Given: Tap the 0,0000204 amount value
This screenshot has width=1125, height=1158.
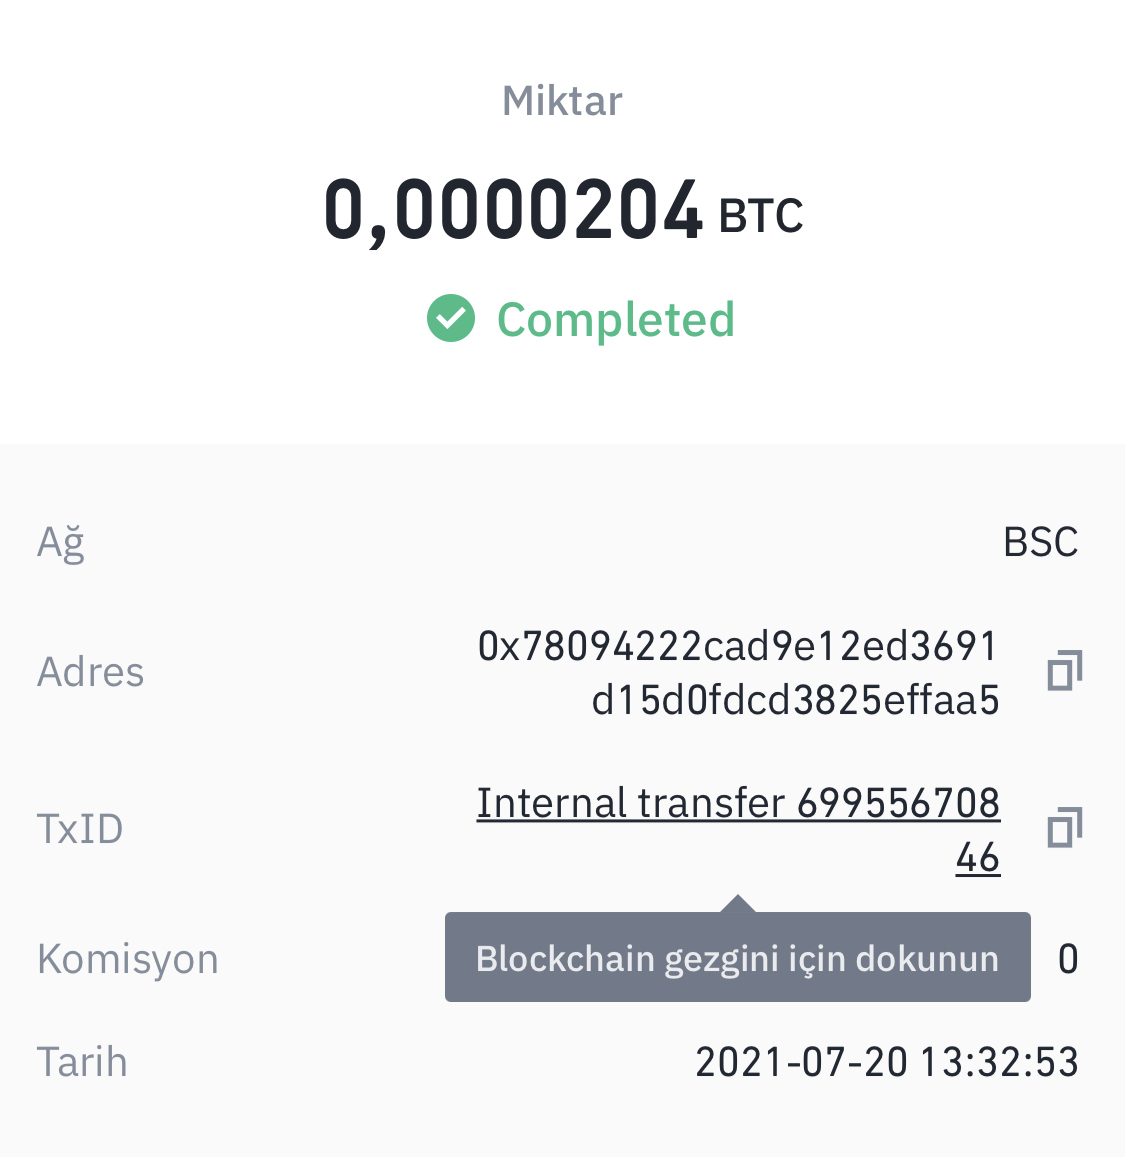Looking at the screenshot, I should pyautogui.click(x=513, y=210).
